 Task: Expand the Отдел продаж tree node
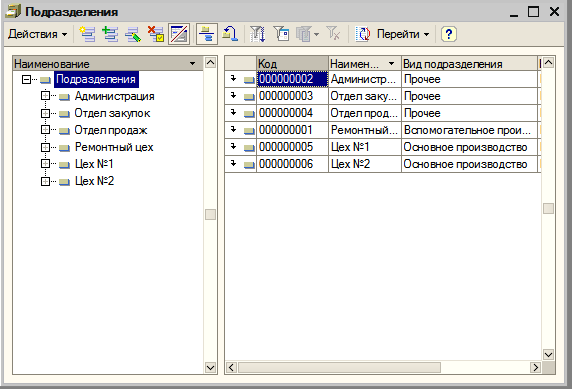pos(45,130)
